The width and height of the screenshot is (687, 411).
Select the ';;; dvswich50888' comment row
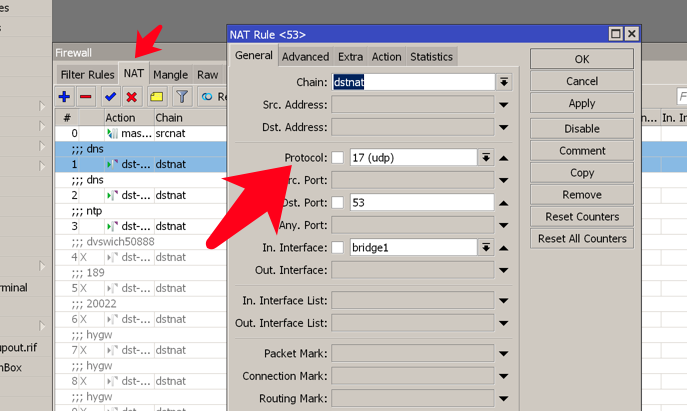click(141, 242)
